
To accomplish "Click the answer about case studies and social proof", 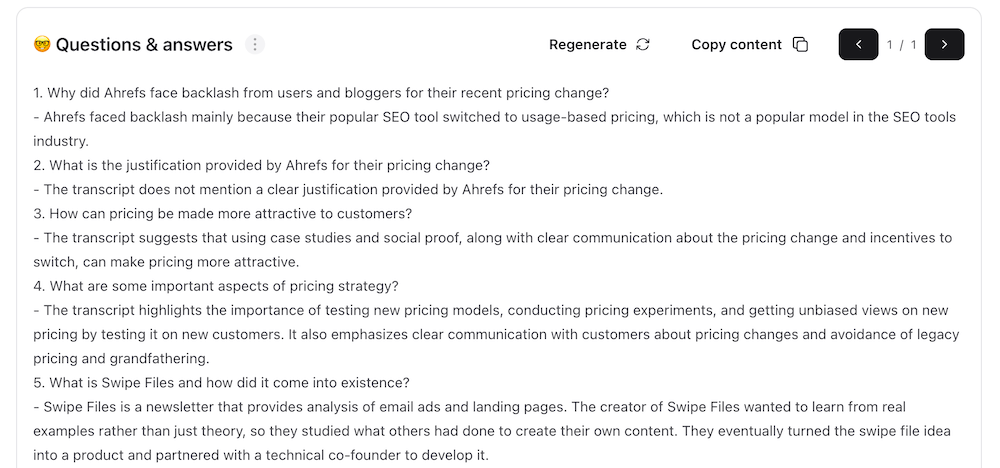I will 492,238.
